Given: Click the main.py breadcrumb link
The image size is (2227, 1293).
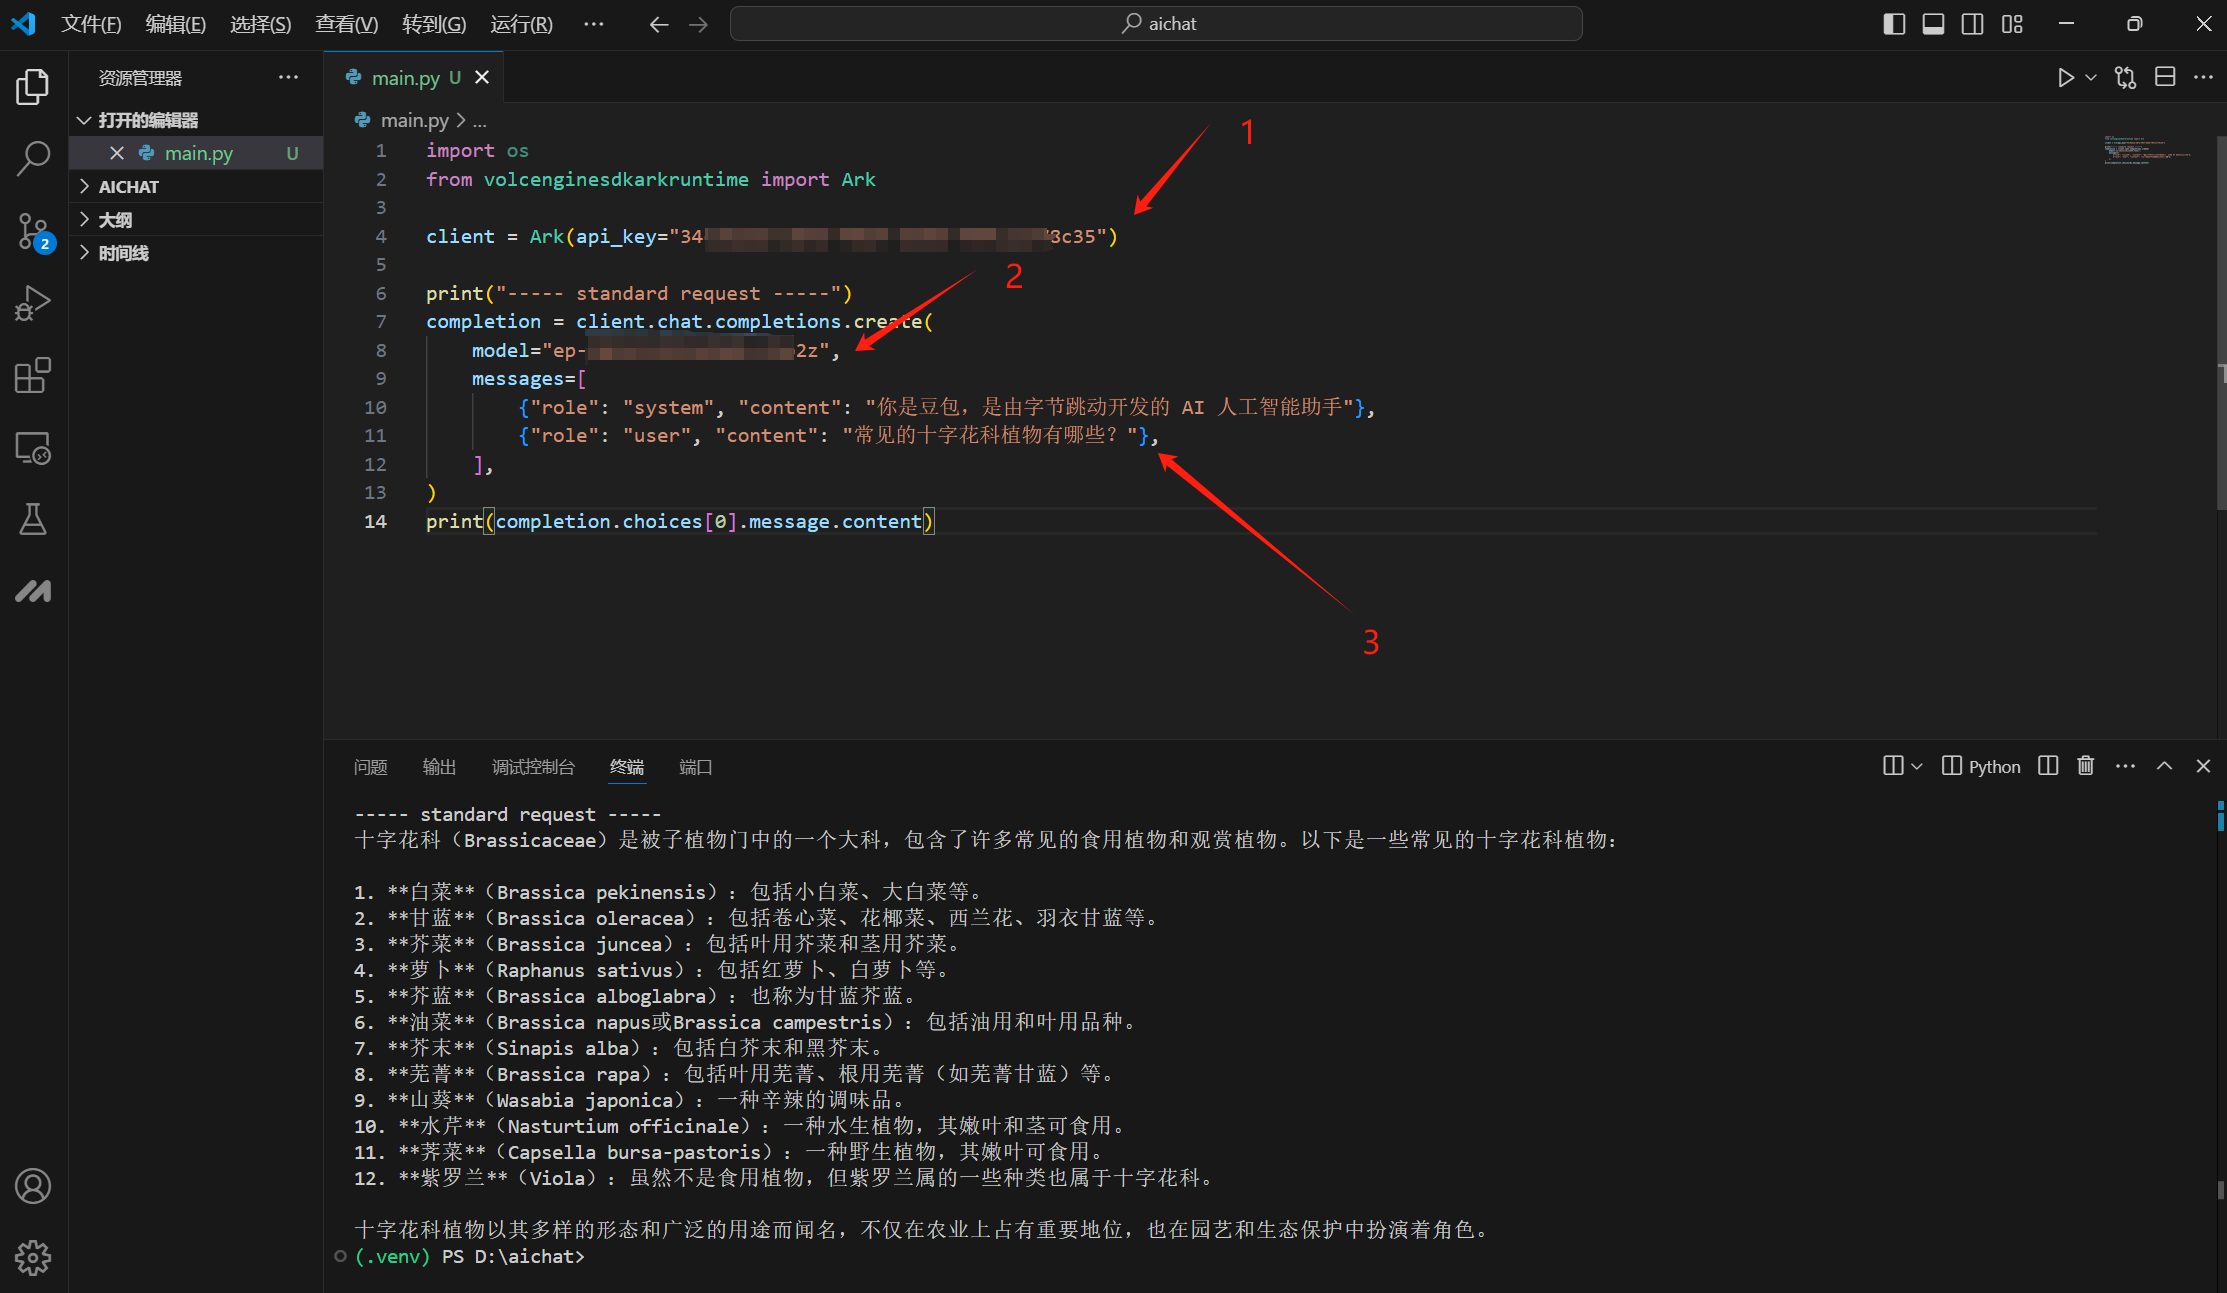Looking at the screenshot, I should (x=414, y=120).
